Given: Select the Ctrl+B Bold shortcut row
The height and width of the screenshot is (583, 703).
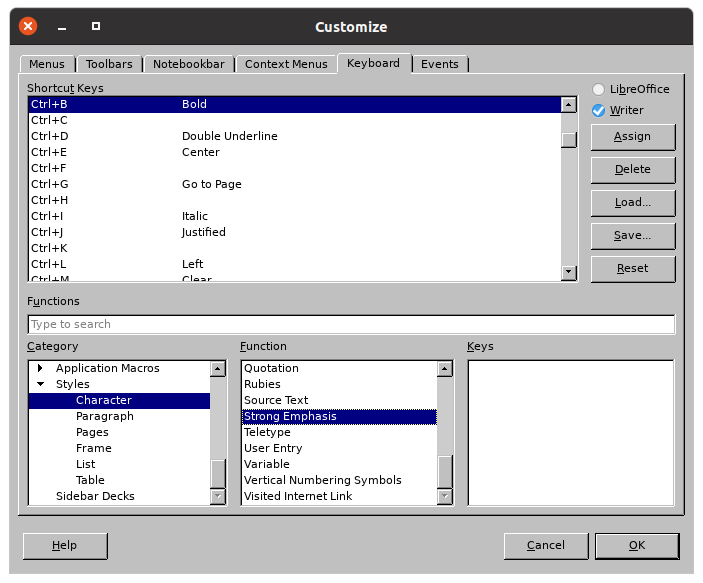Looking at the screenshot, I should (x=295, y=104).
